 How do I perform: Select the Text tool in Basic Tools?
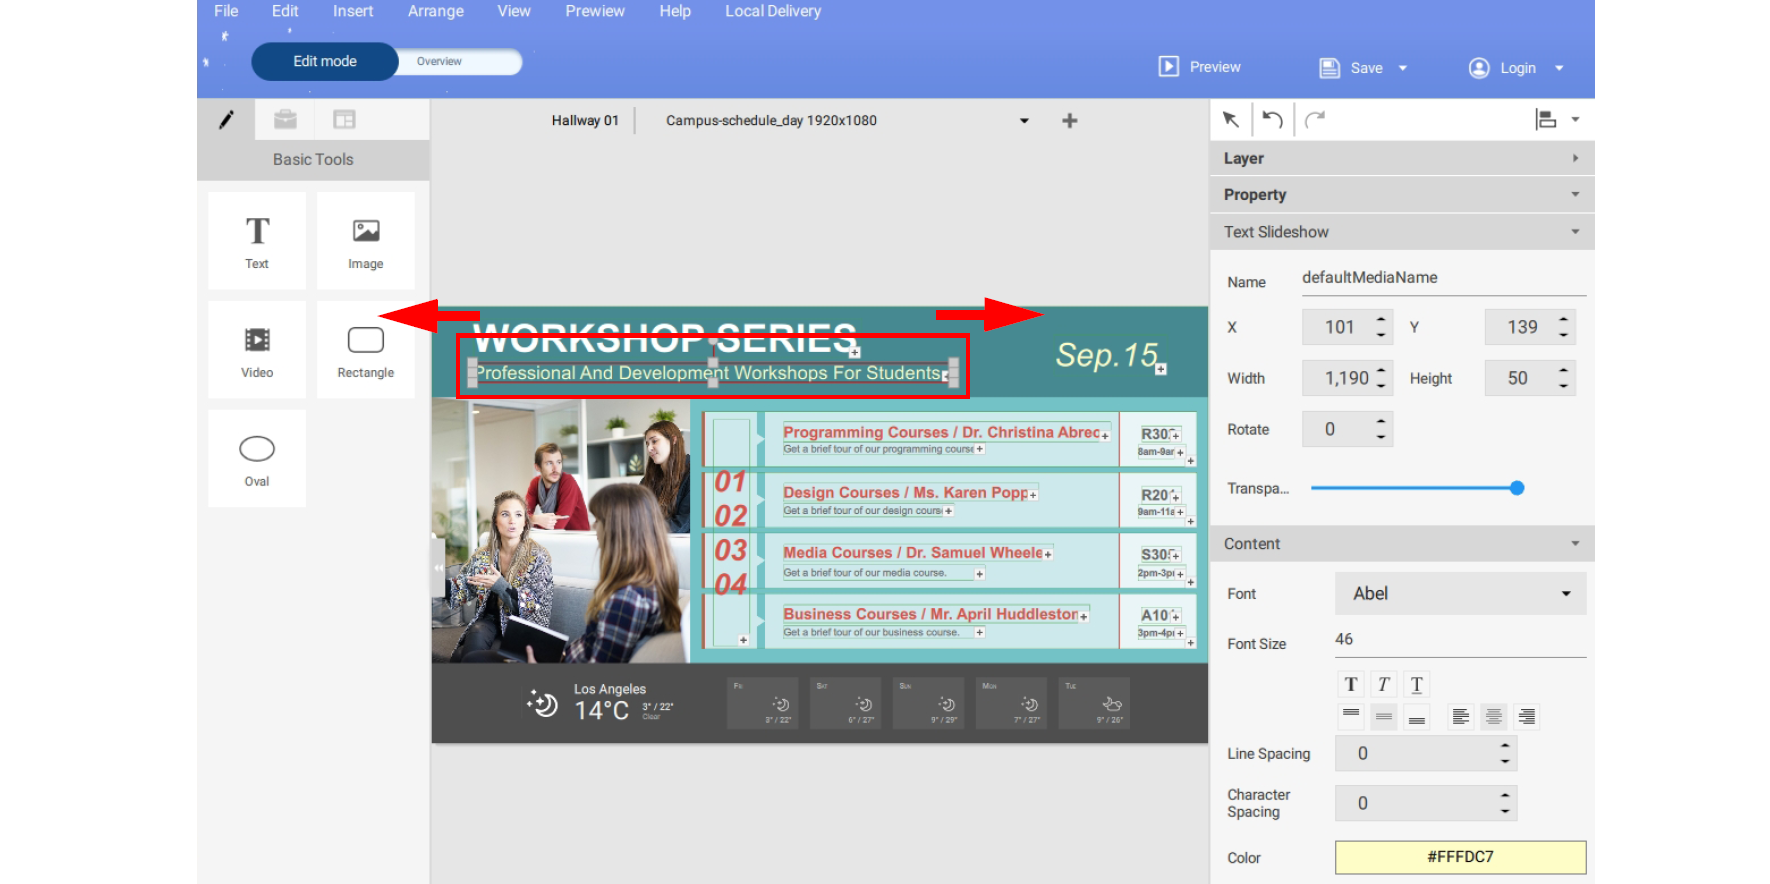257,241
